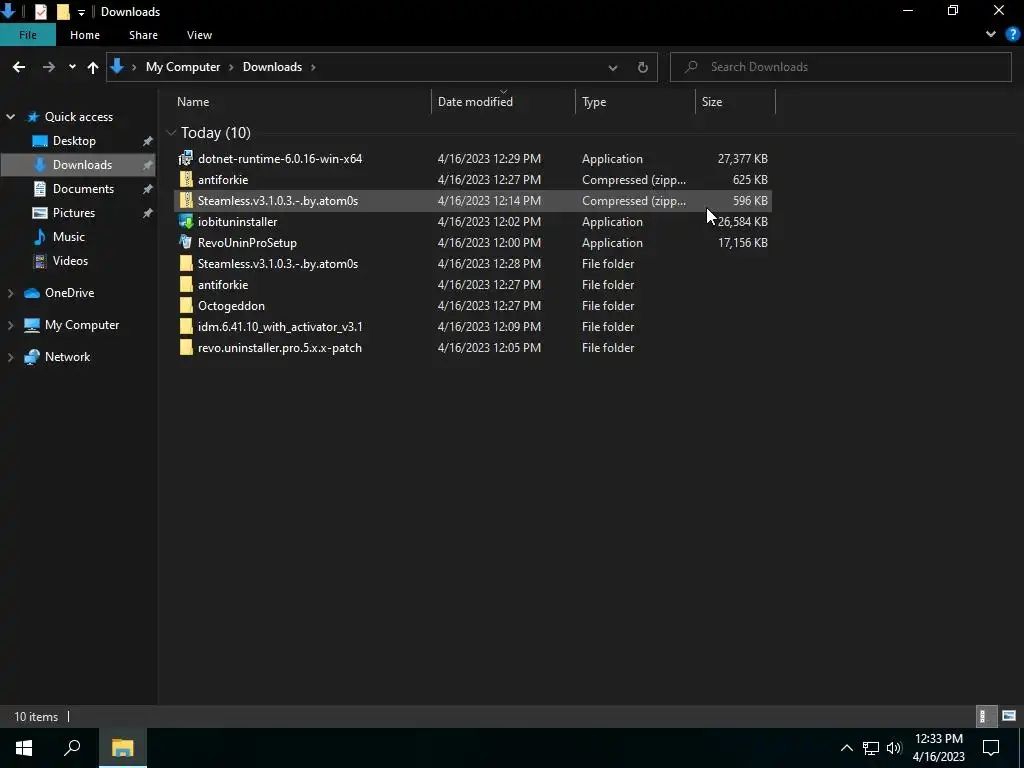Click the Search Downloads input field
This screenshot has height=768, width=1024.
point(840,67)
